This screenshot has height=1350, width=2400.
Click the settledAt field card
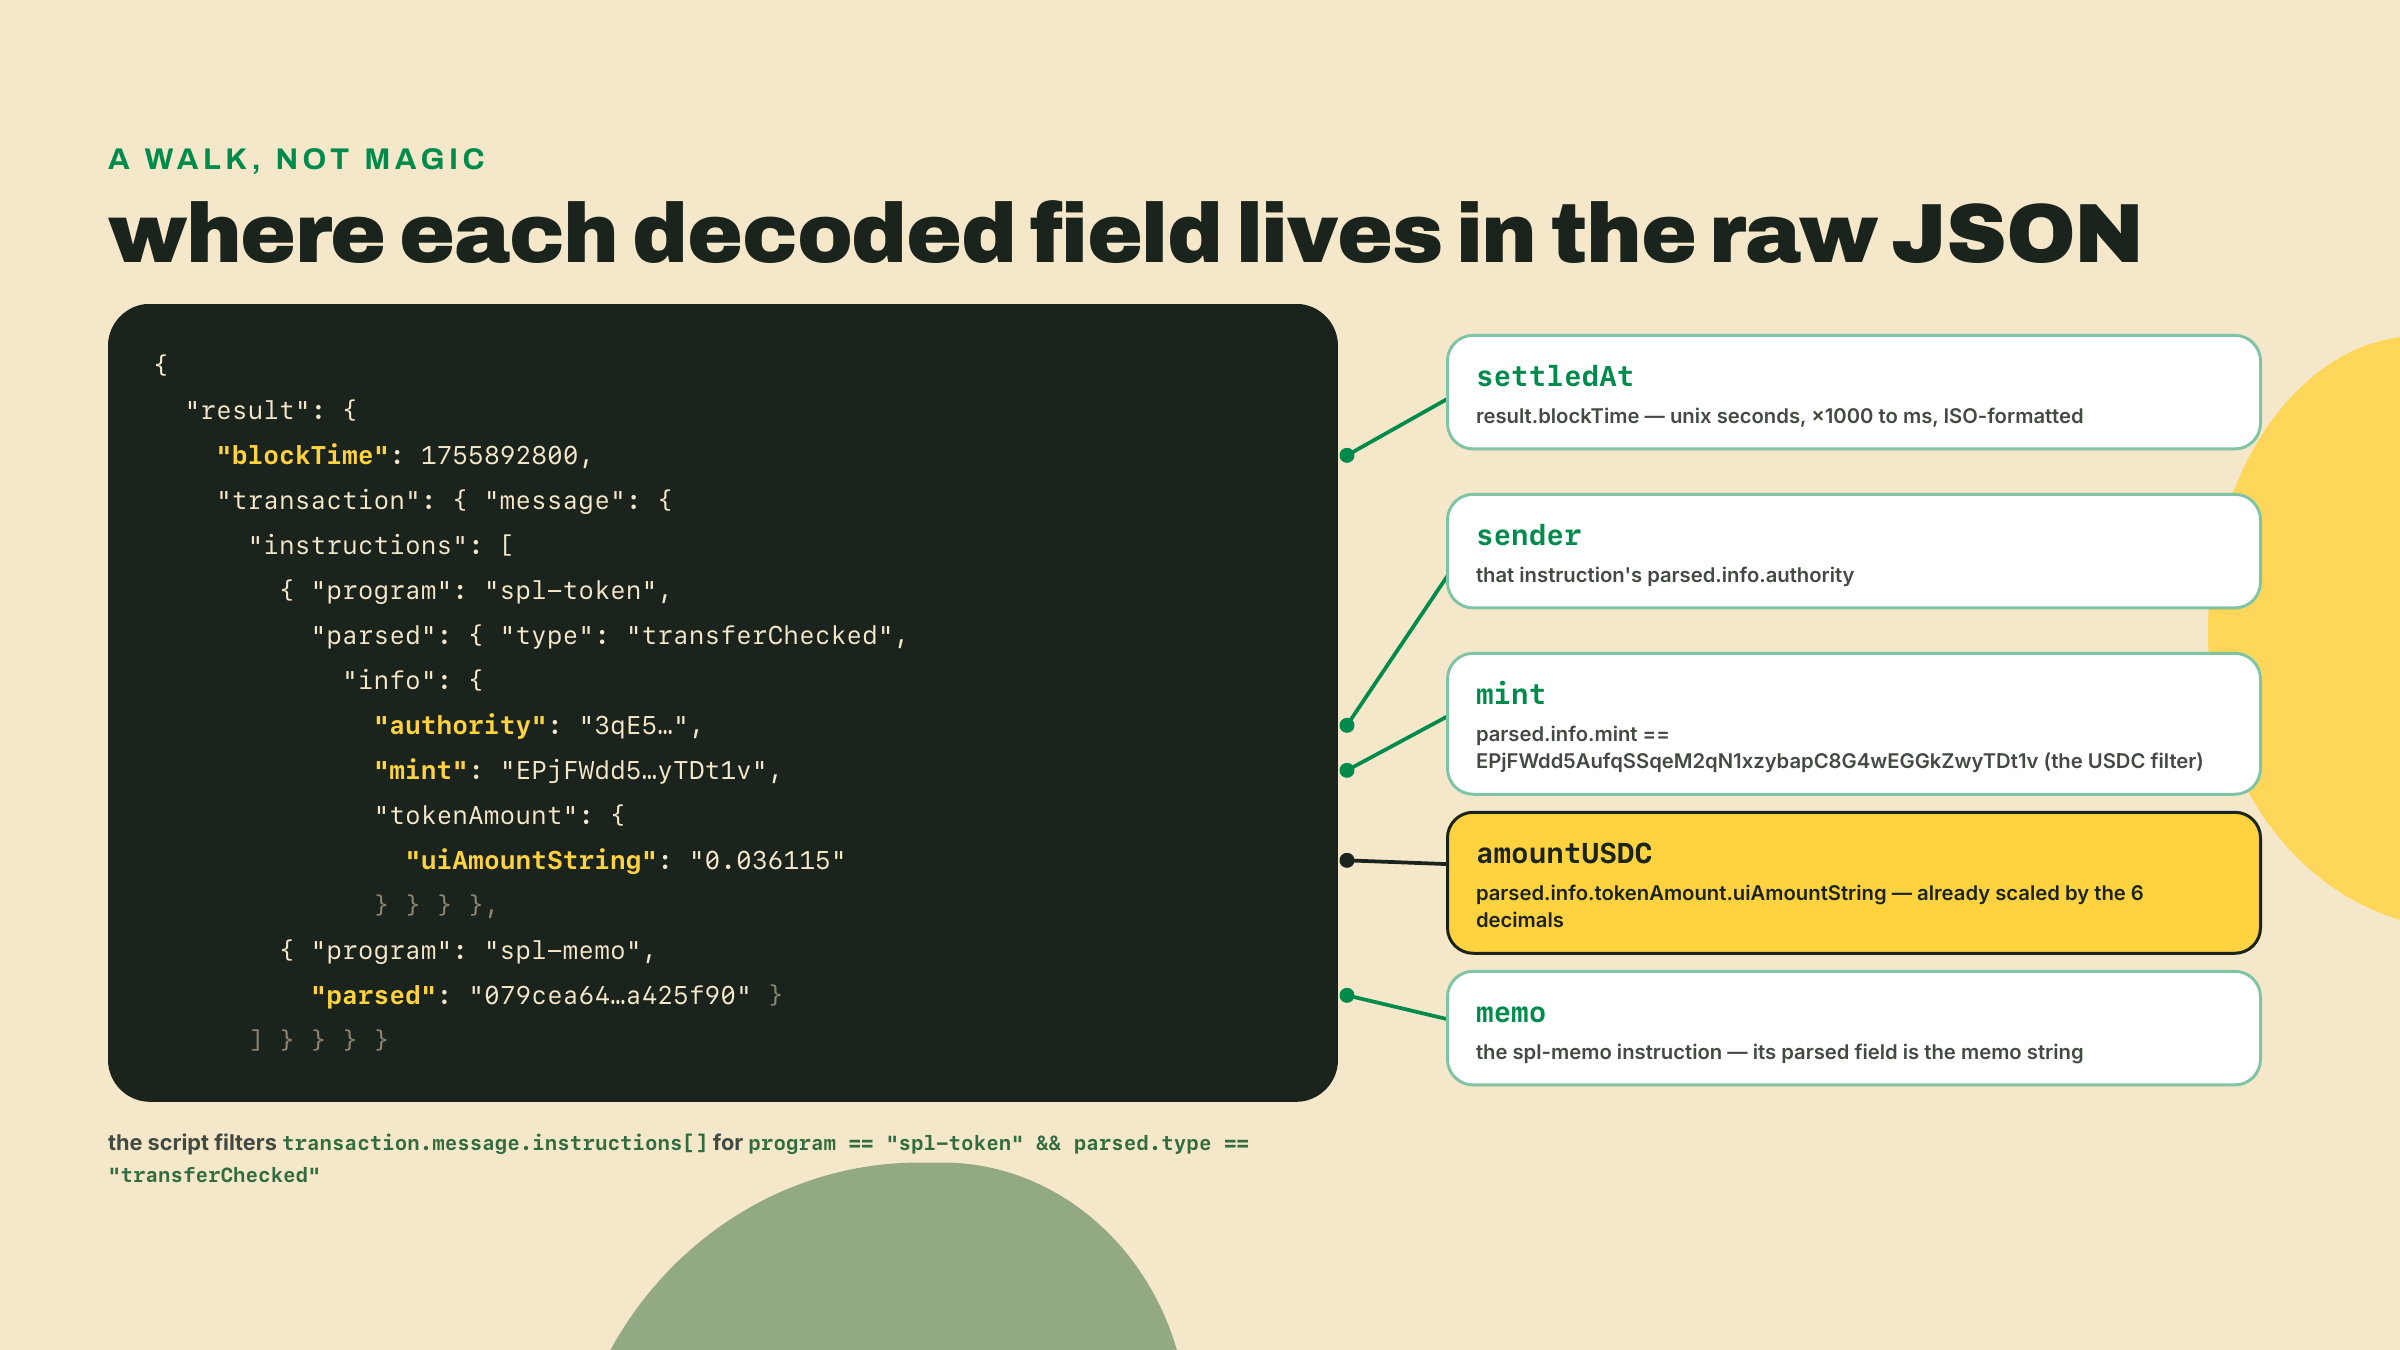(1853, 392)
